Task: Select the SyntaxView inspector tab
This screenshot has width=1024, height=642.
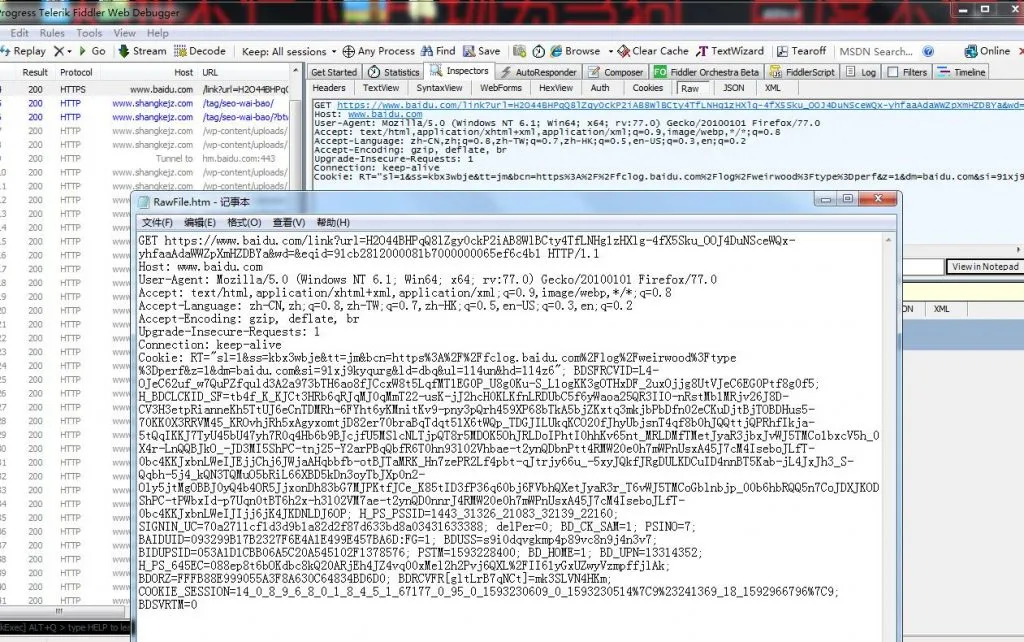Action: (439, 88)
